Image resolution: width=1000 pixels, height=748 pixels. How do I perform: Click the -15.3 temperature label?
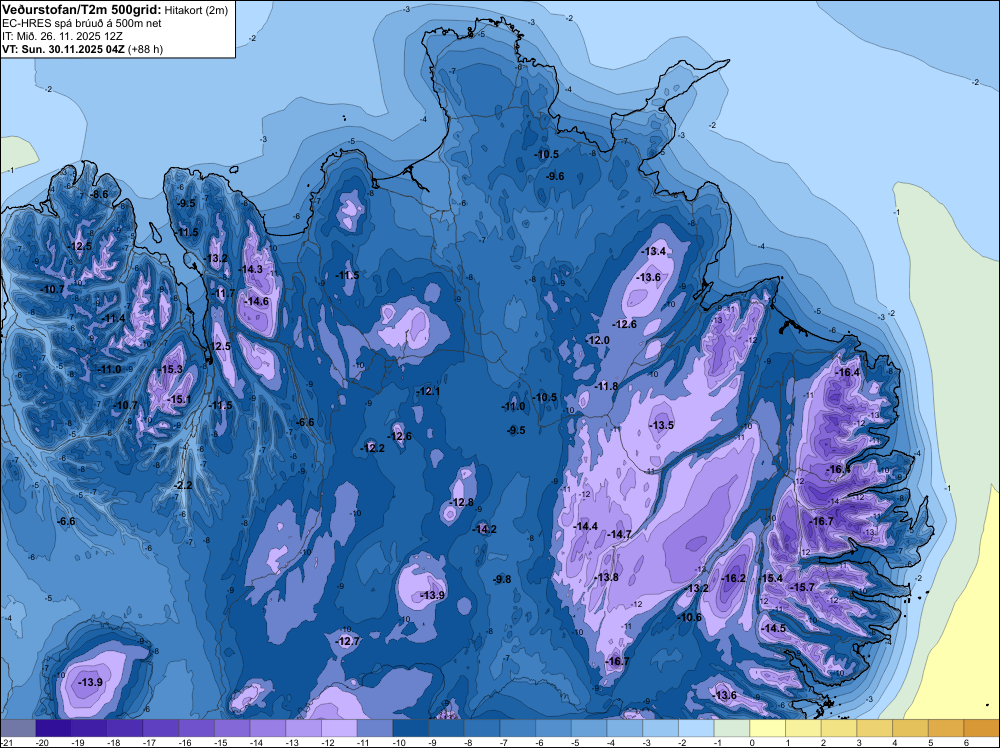tap(171, 369)
